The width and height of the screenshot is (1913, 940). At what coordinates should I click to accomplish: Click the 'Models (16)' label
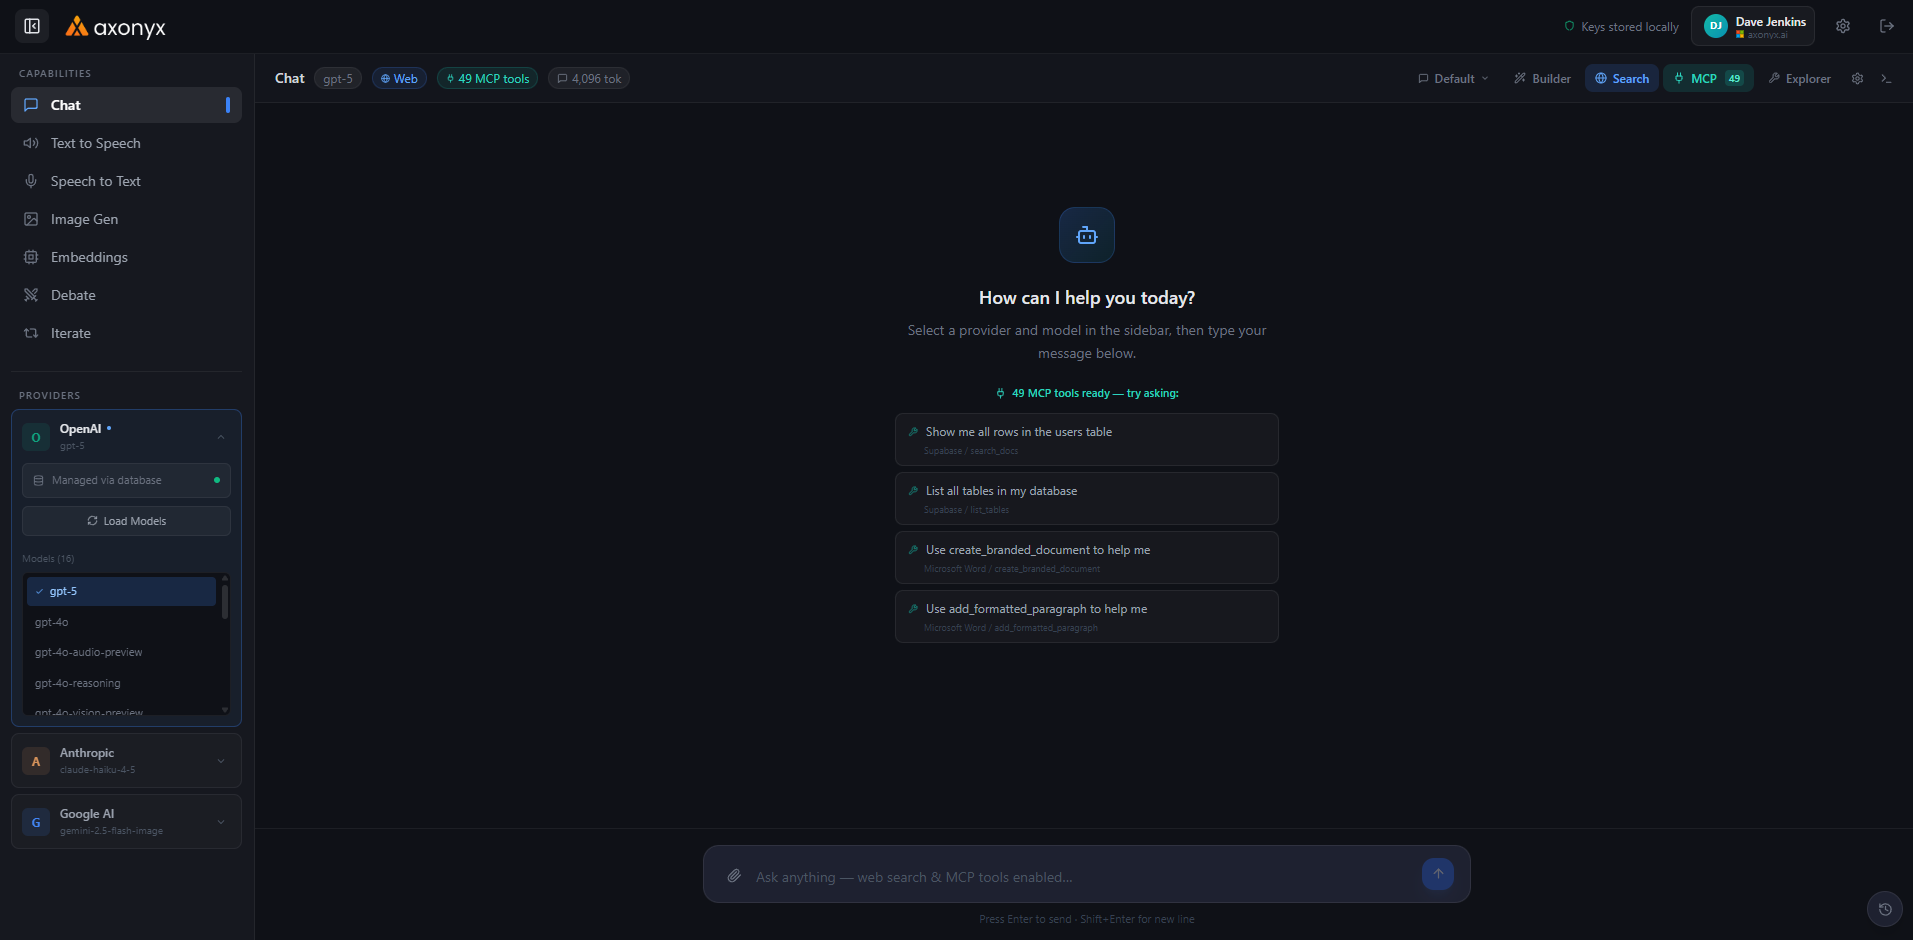click(48, 559)
